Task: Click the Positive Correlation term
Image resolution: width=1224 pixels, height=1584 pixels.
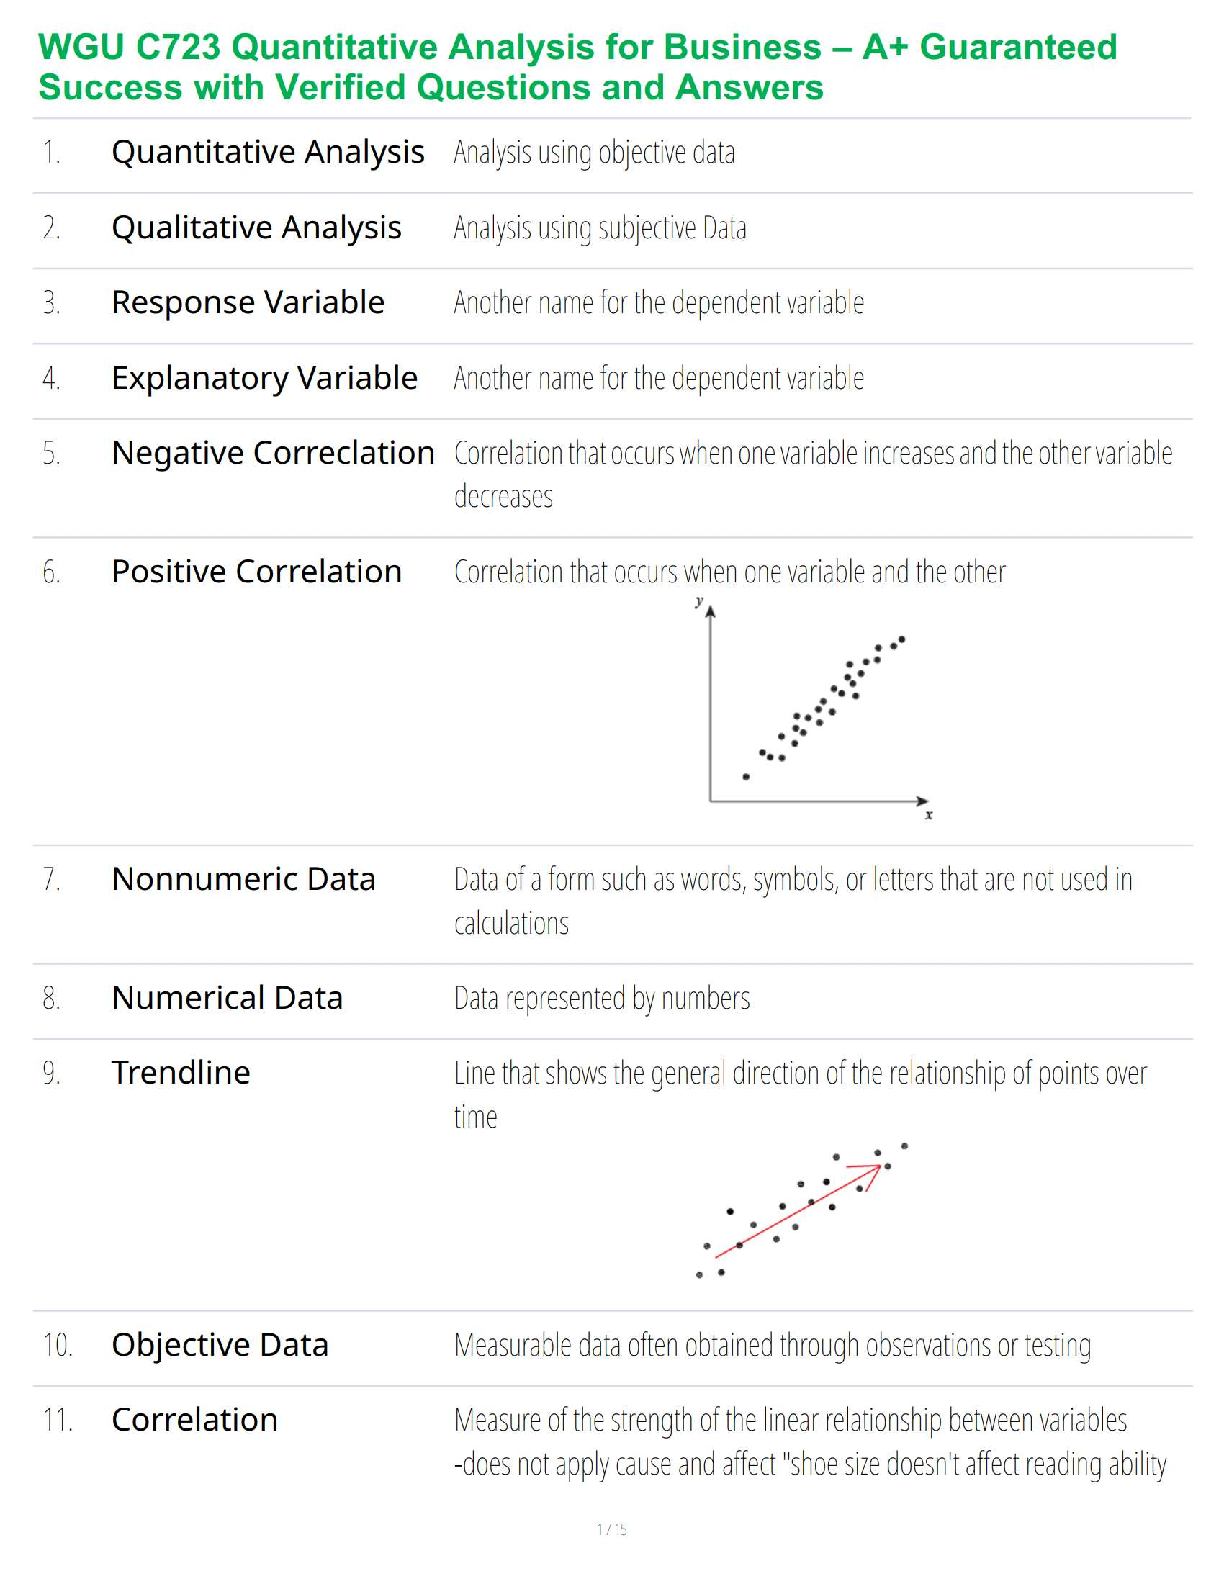Action: pos(256,571)
